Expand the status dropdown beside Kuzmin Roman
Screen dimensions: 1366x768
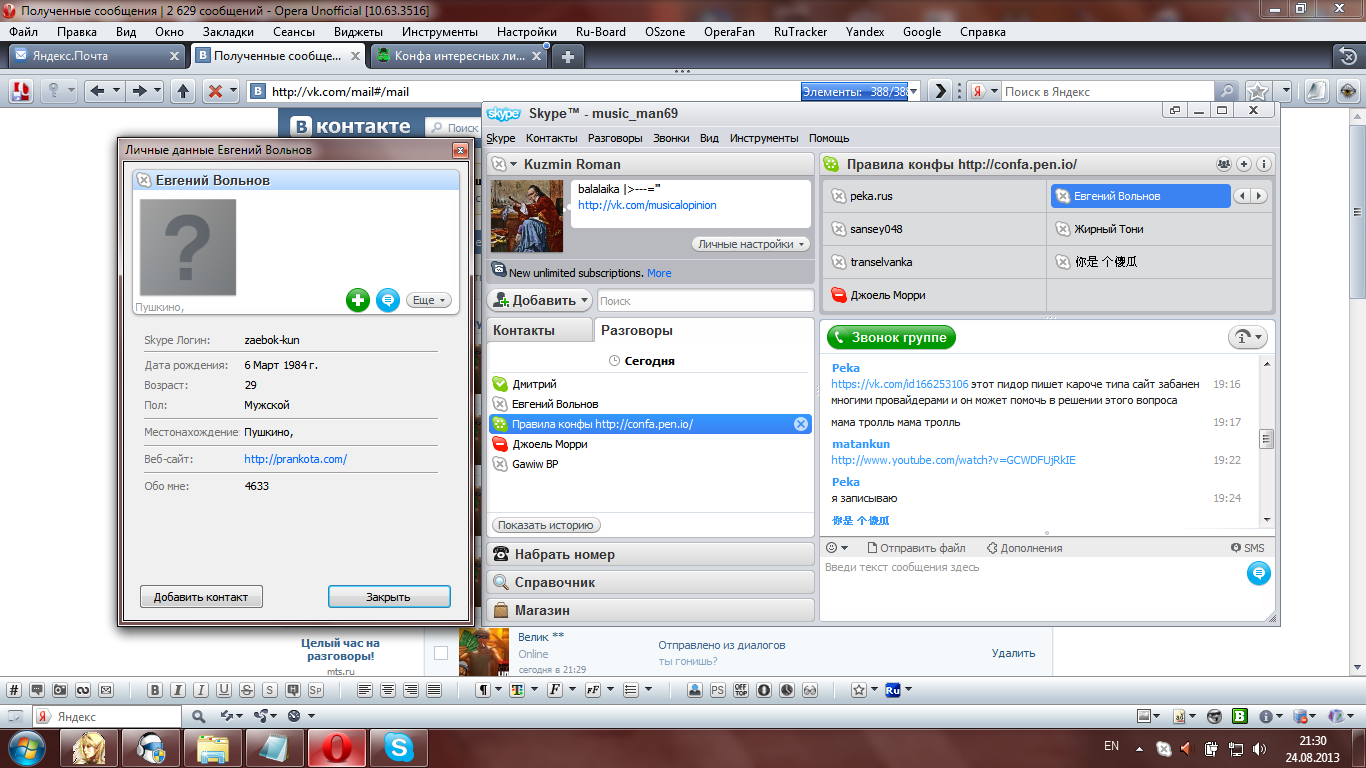coord(514,164)
